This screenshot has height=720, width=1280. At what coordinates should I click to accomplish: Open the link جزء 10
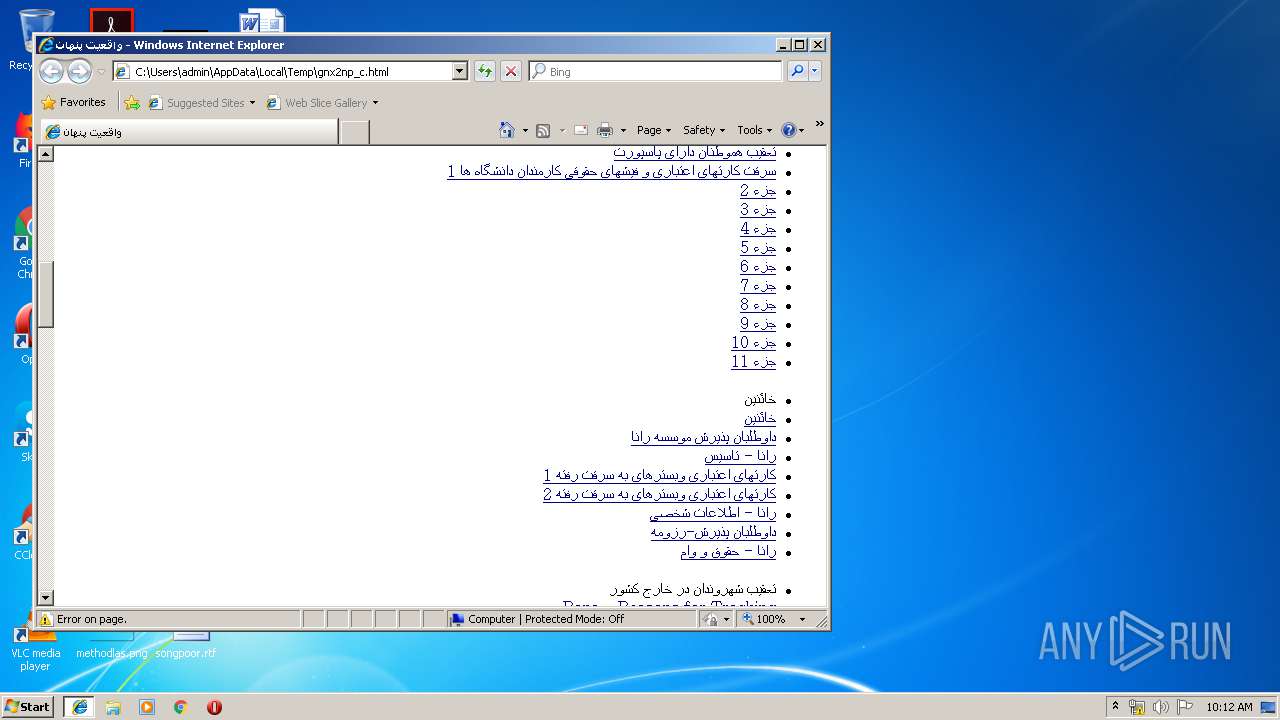[x=754, y=343]
